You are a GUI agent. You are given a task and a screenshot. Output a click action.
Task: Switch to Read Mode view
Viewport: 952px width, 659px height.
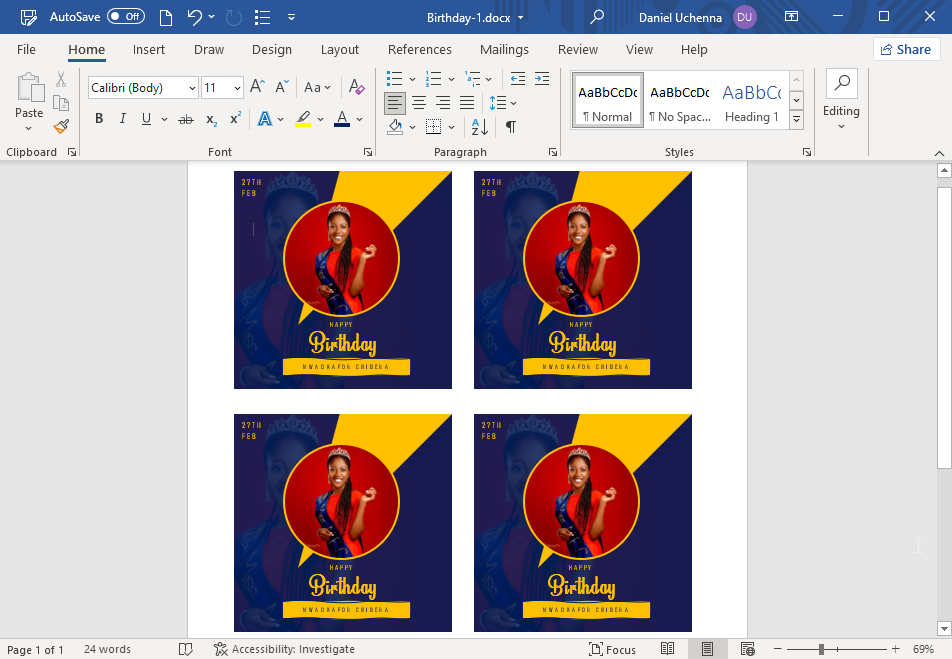[x=668, y=649]
